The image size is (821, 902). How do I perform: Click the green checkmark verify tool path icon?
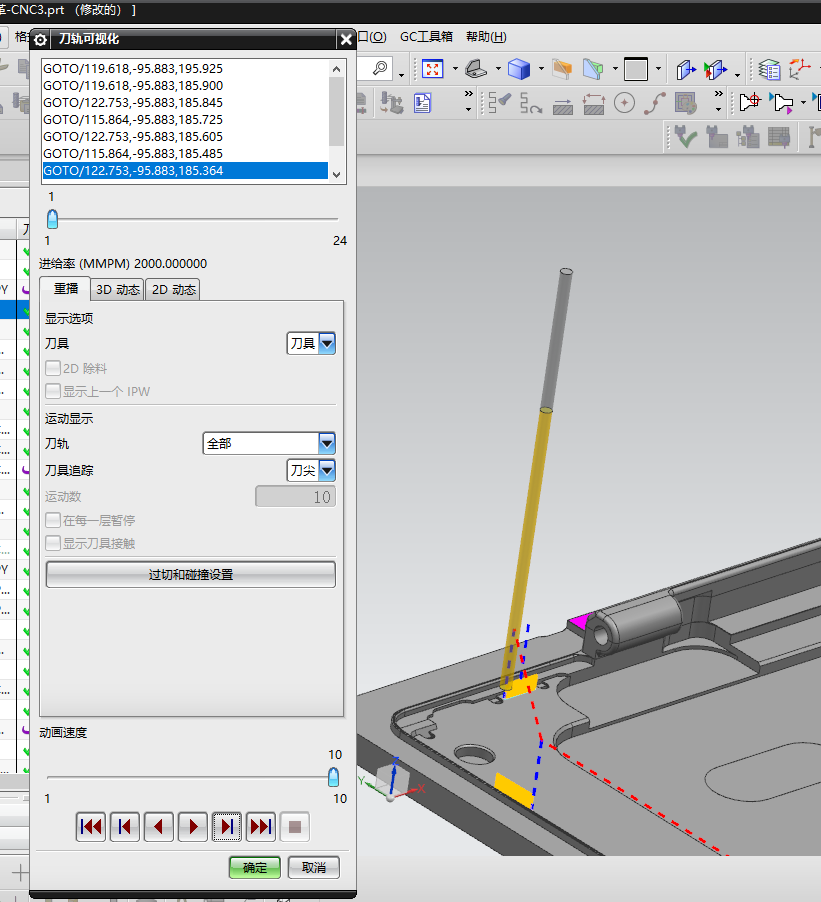(685, 137)
